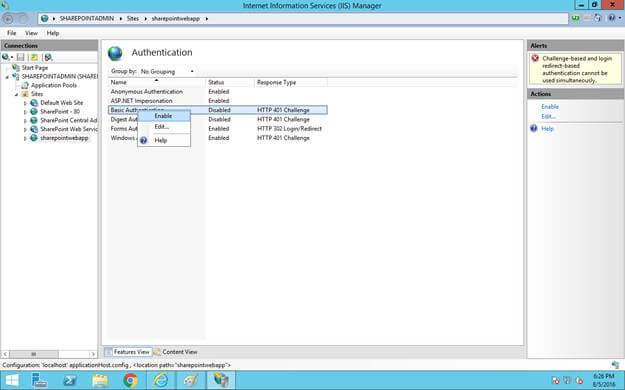This screenshot has height=390, width=625.
Task: Switch to the Content View tab
Action: (175, 352)
